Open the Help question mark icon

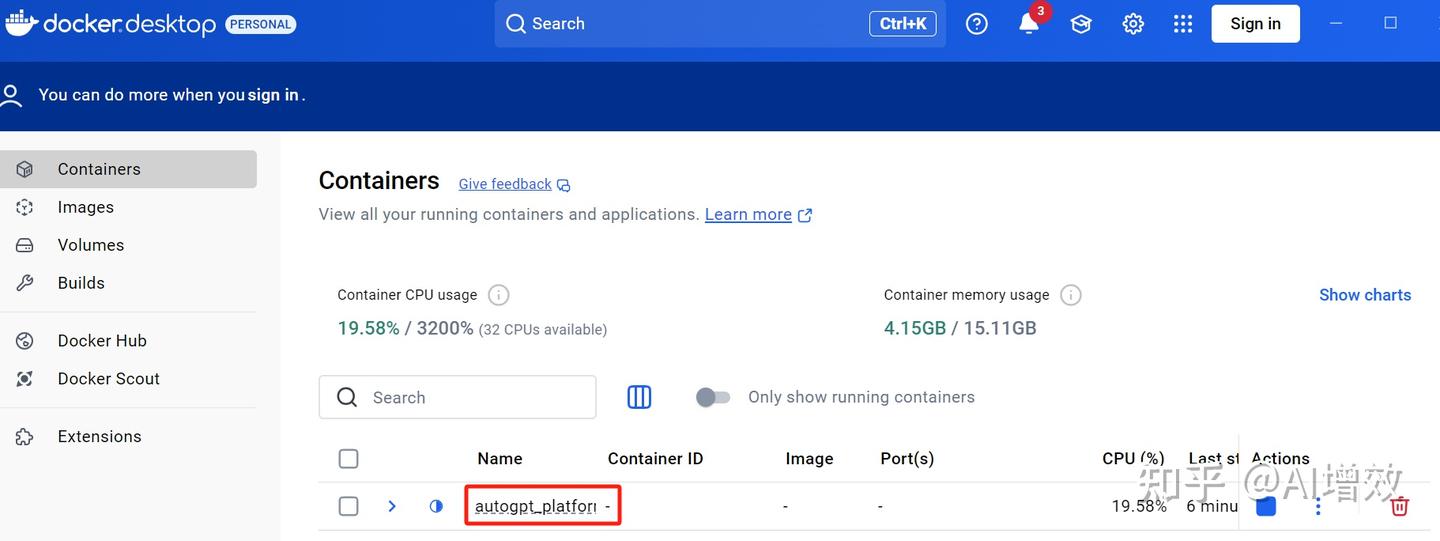pyautogui.click(x=977, y=24)
